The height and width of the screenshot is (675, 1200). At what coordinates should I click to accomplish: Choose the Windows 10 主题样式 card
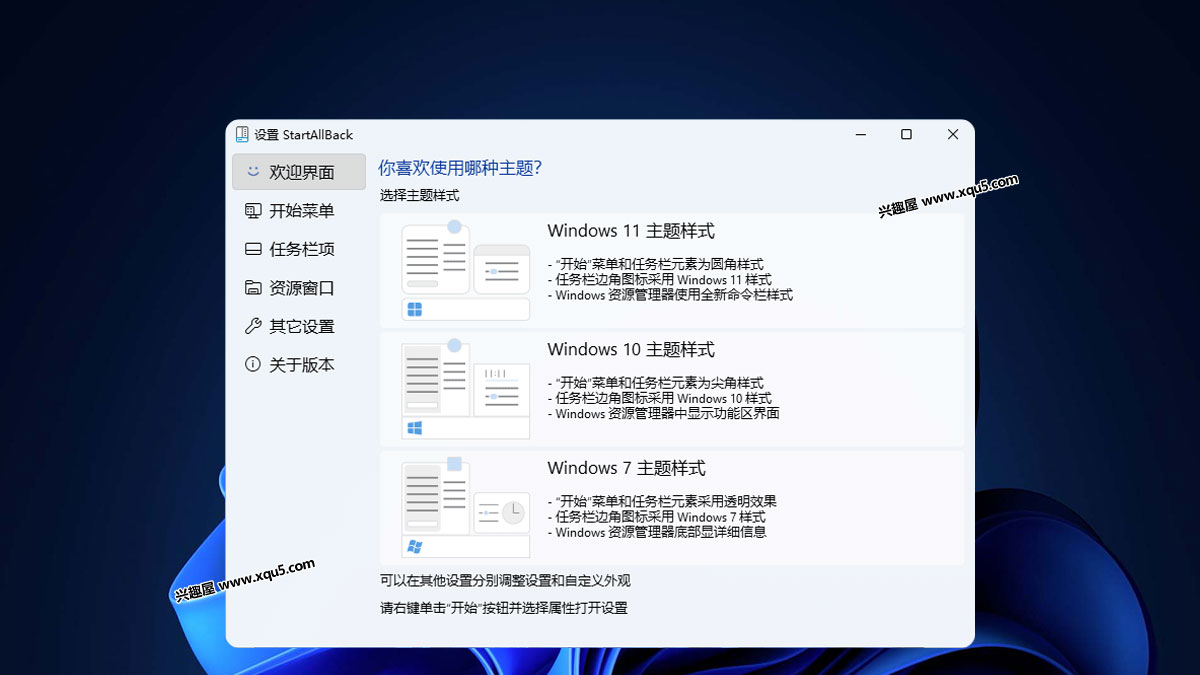(x=672, y=389)
